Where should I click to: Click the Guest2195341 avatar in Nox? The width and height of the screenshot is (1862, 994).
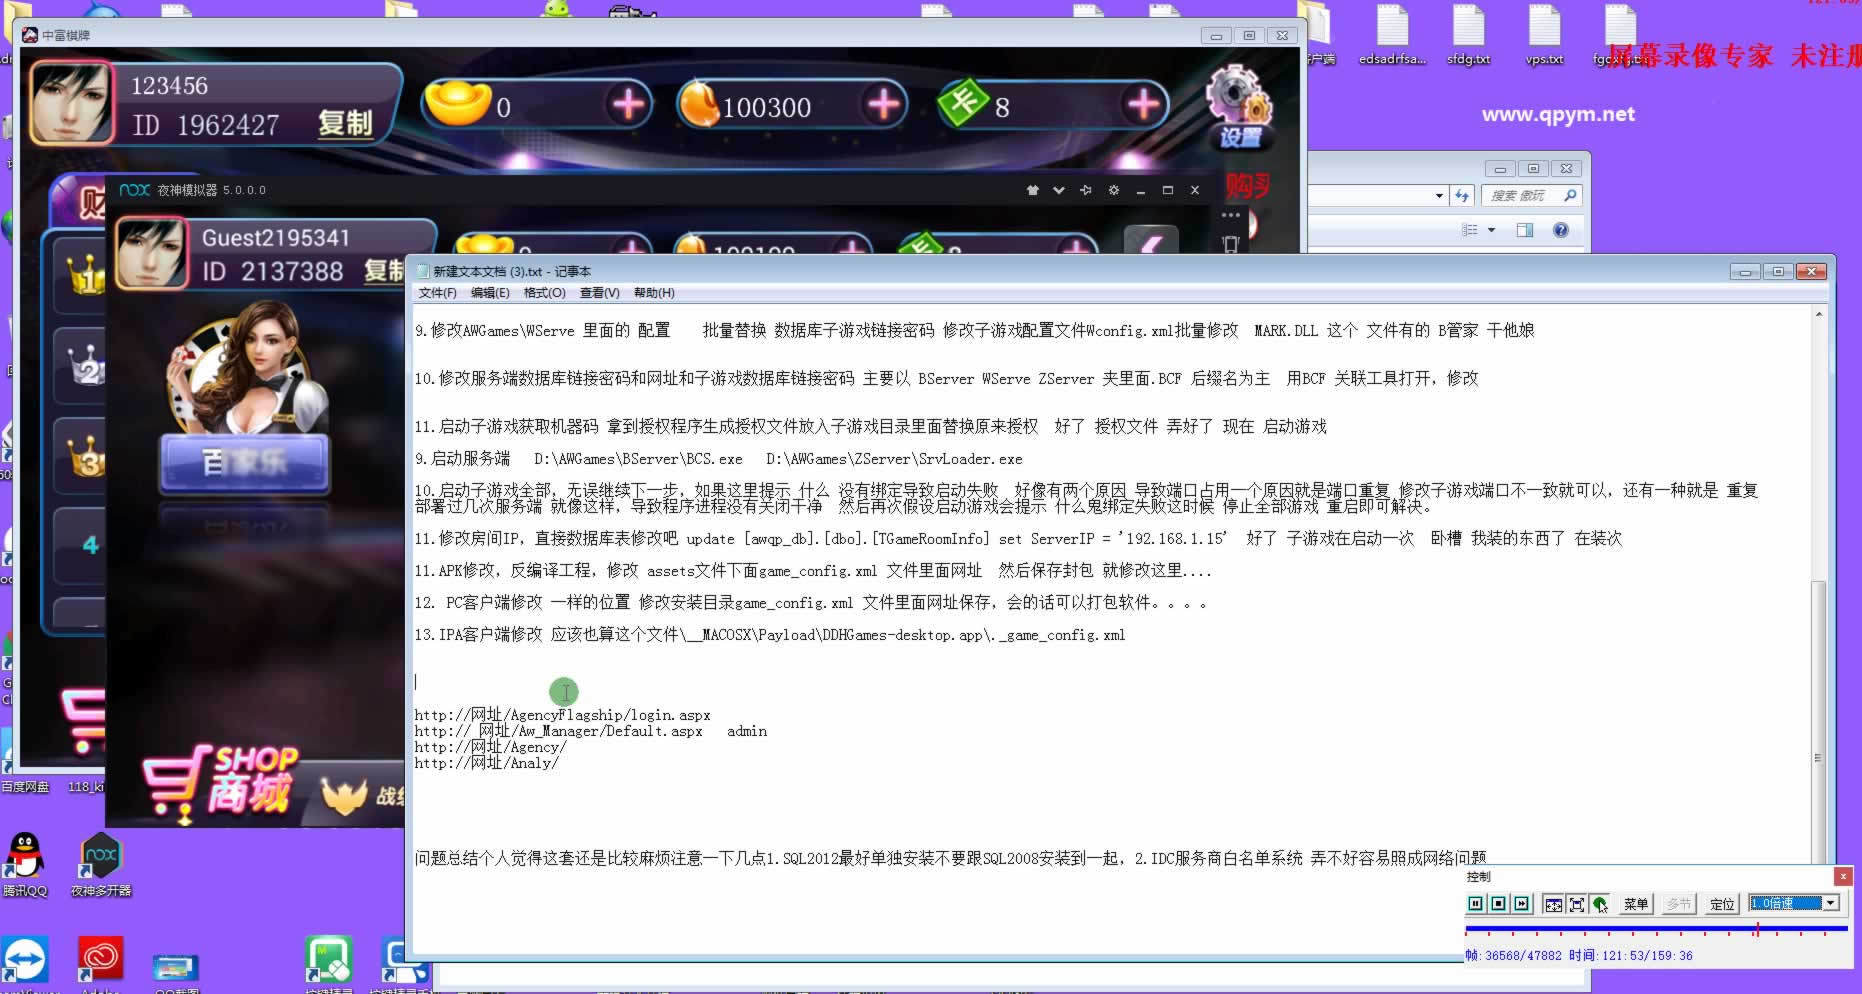point(152,254)
